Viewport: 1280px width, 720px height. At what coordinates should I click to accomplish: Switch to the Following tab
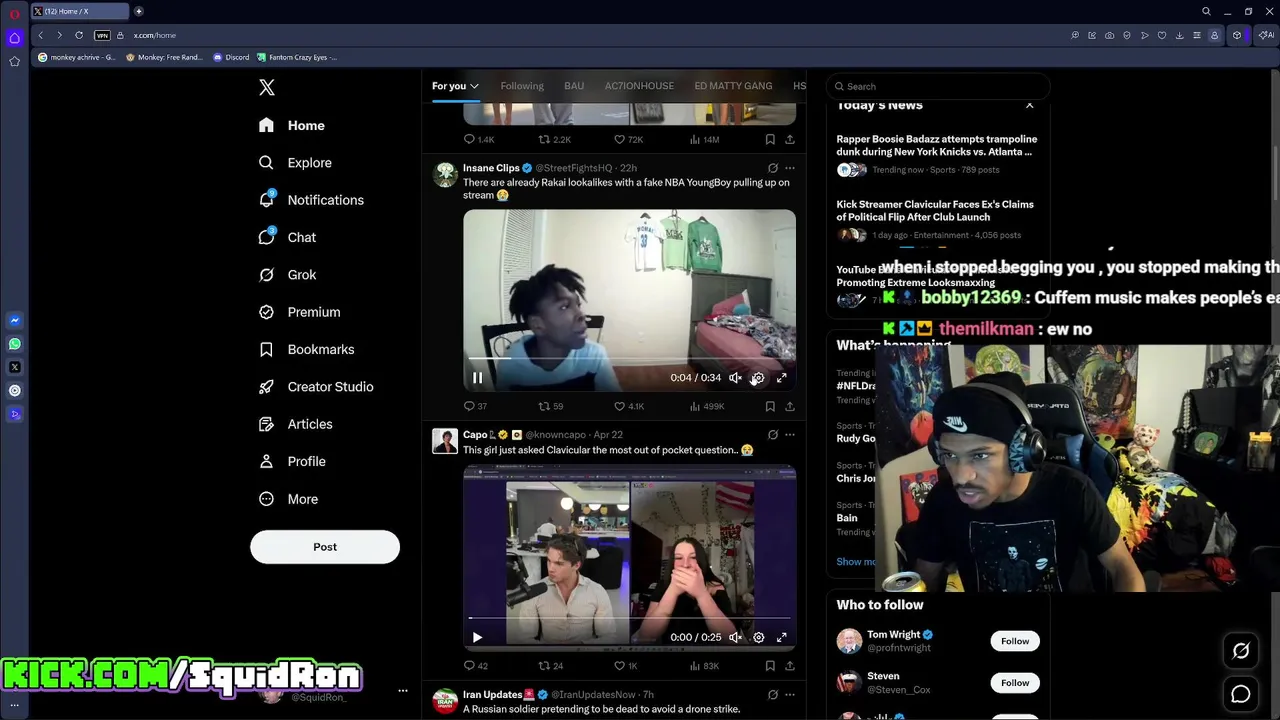pyautogui.click(x=522, y=86)
